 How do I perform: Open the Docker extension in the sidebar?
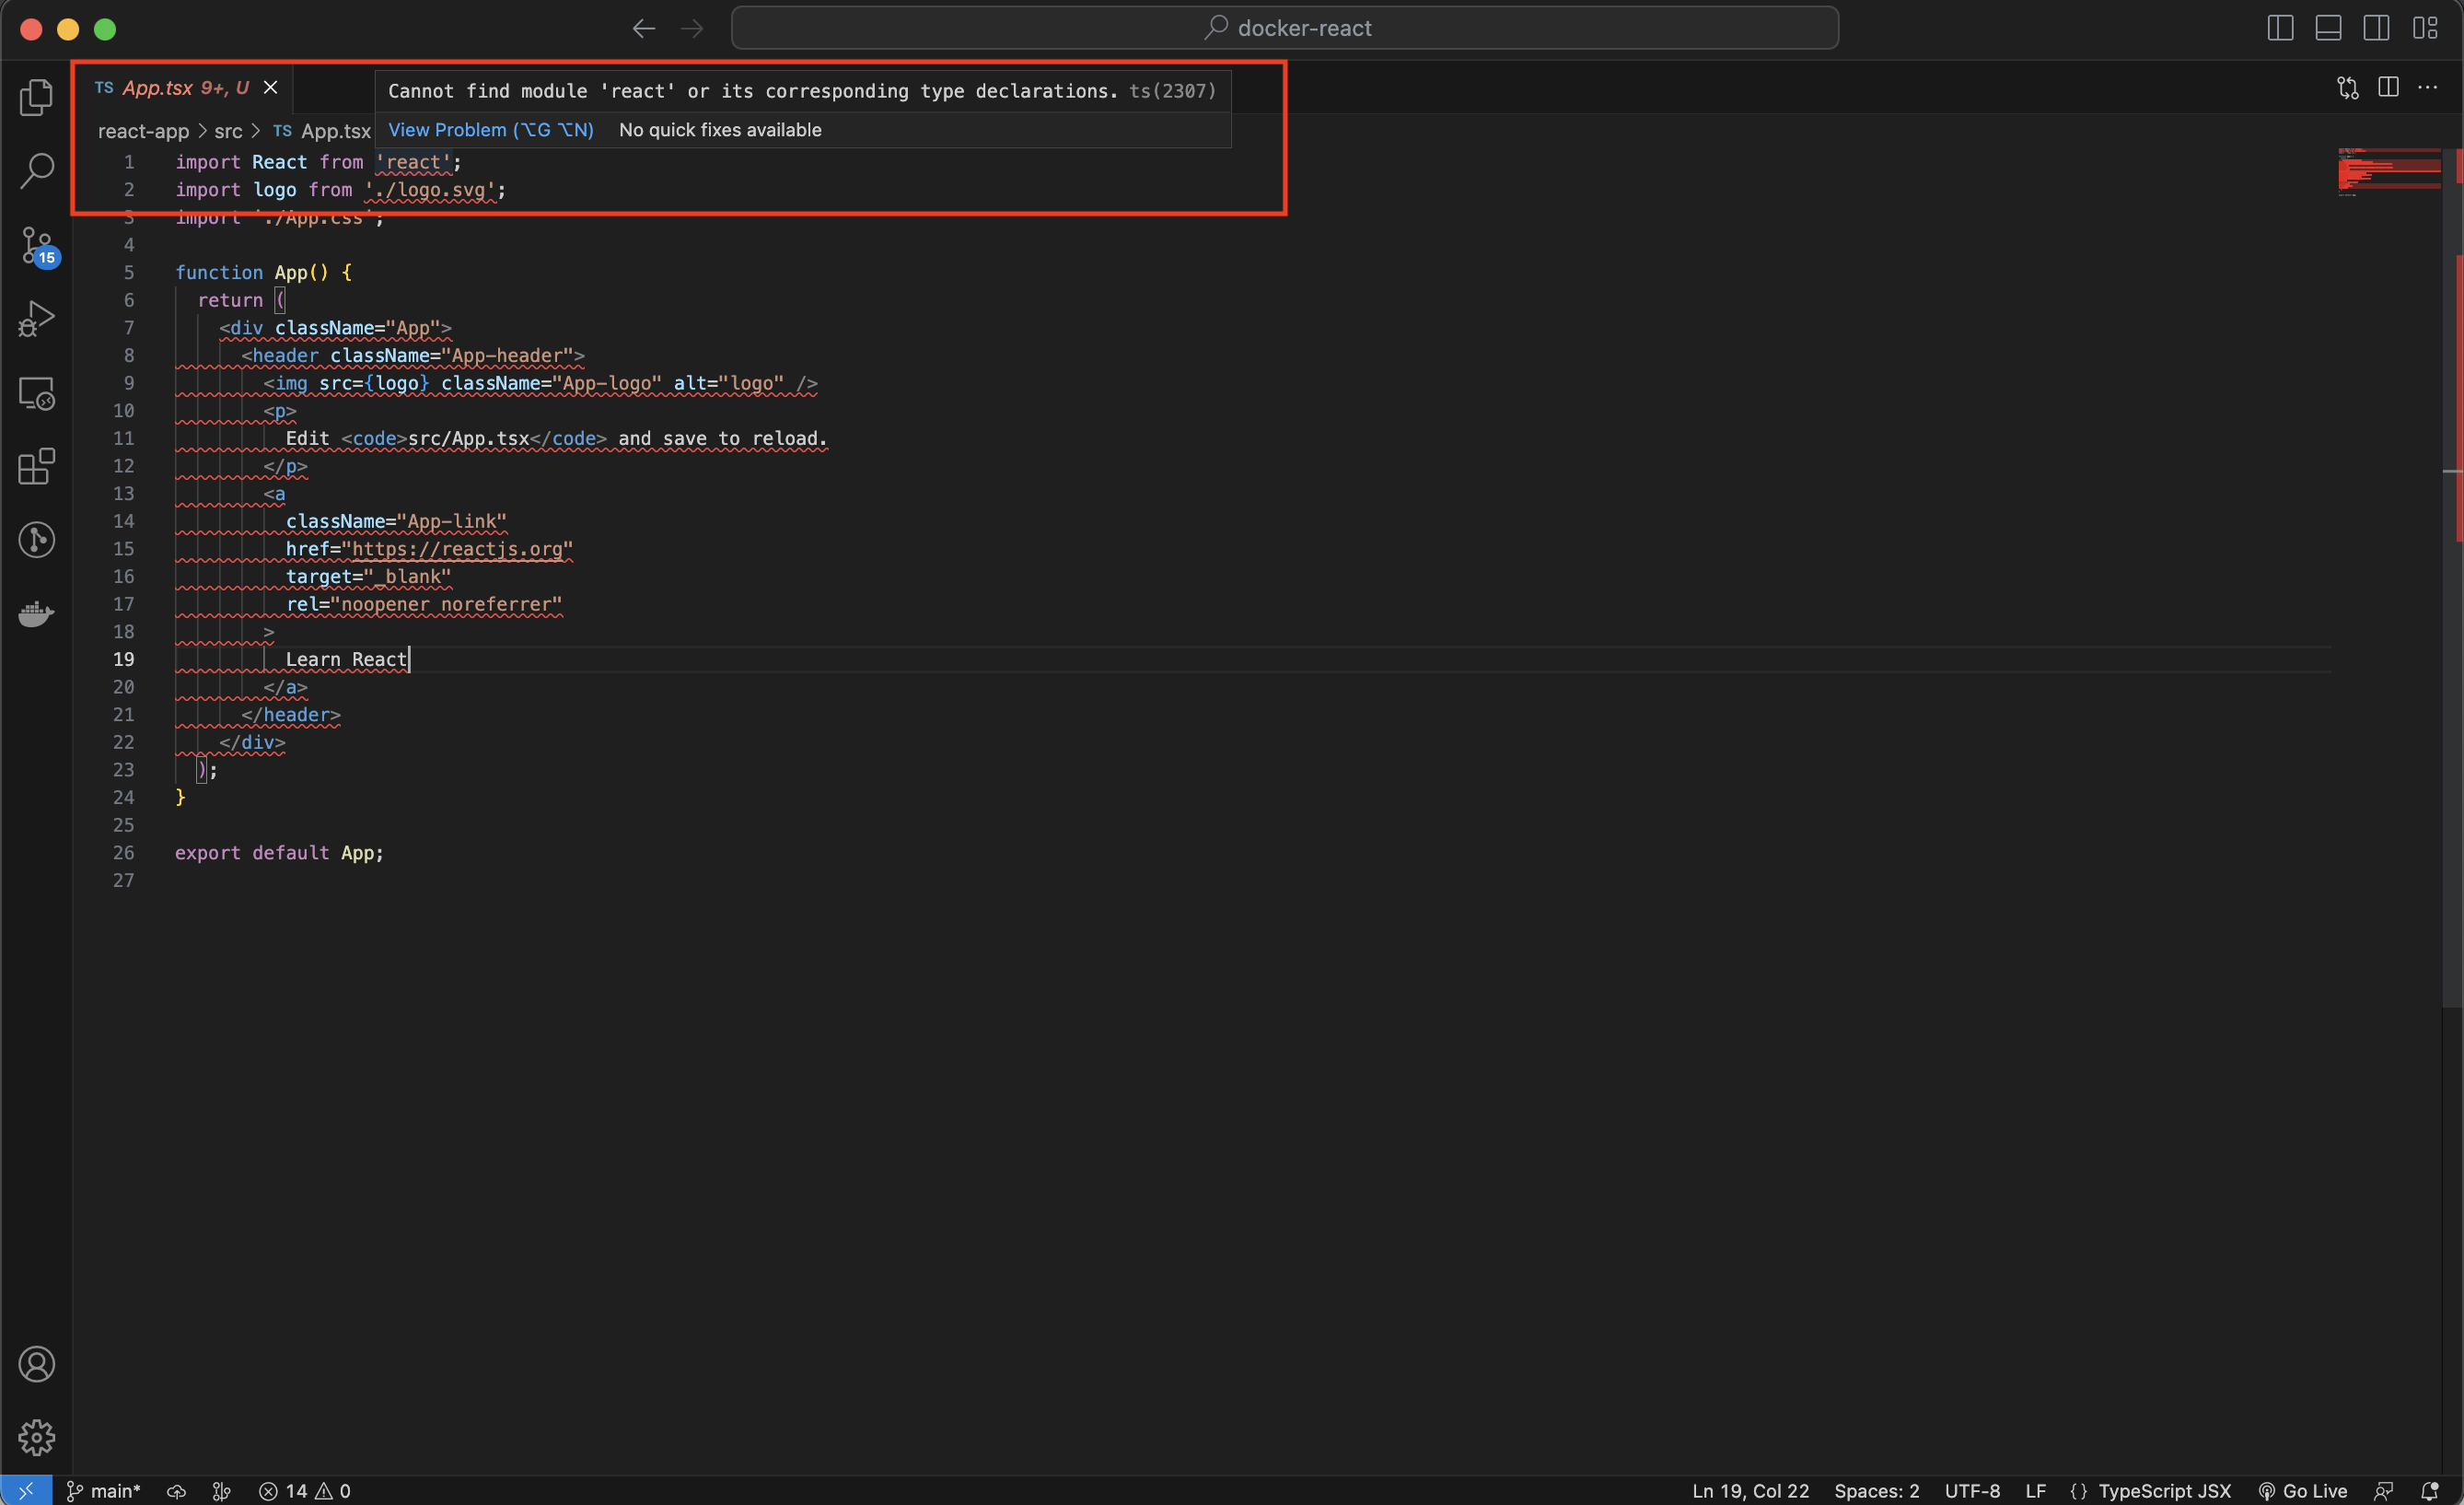[x=37, y=614]
